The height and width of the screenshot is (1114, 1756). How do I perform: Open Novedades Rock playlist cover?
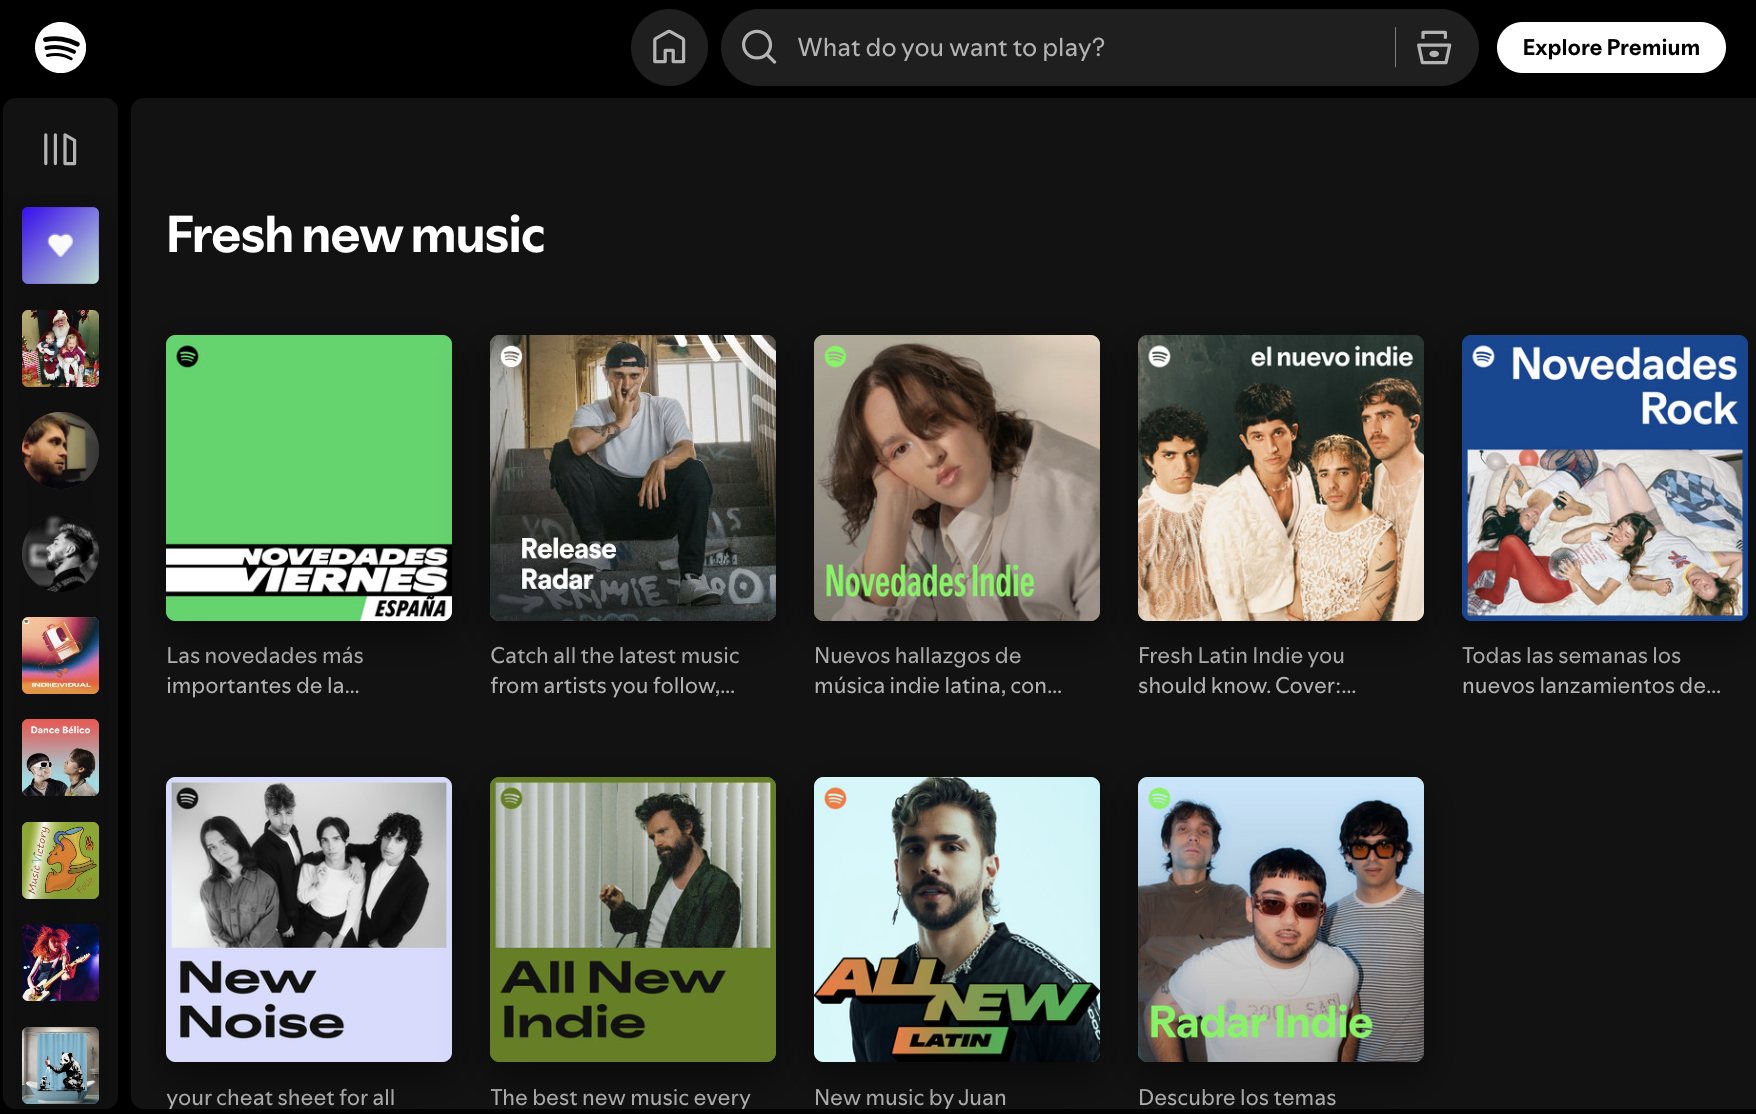click(x=1605, y=478)
